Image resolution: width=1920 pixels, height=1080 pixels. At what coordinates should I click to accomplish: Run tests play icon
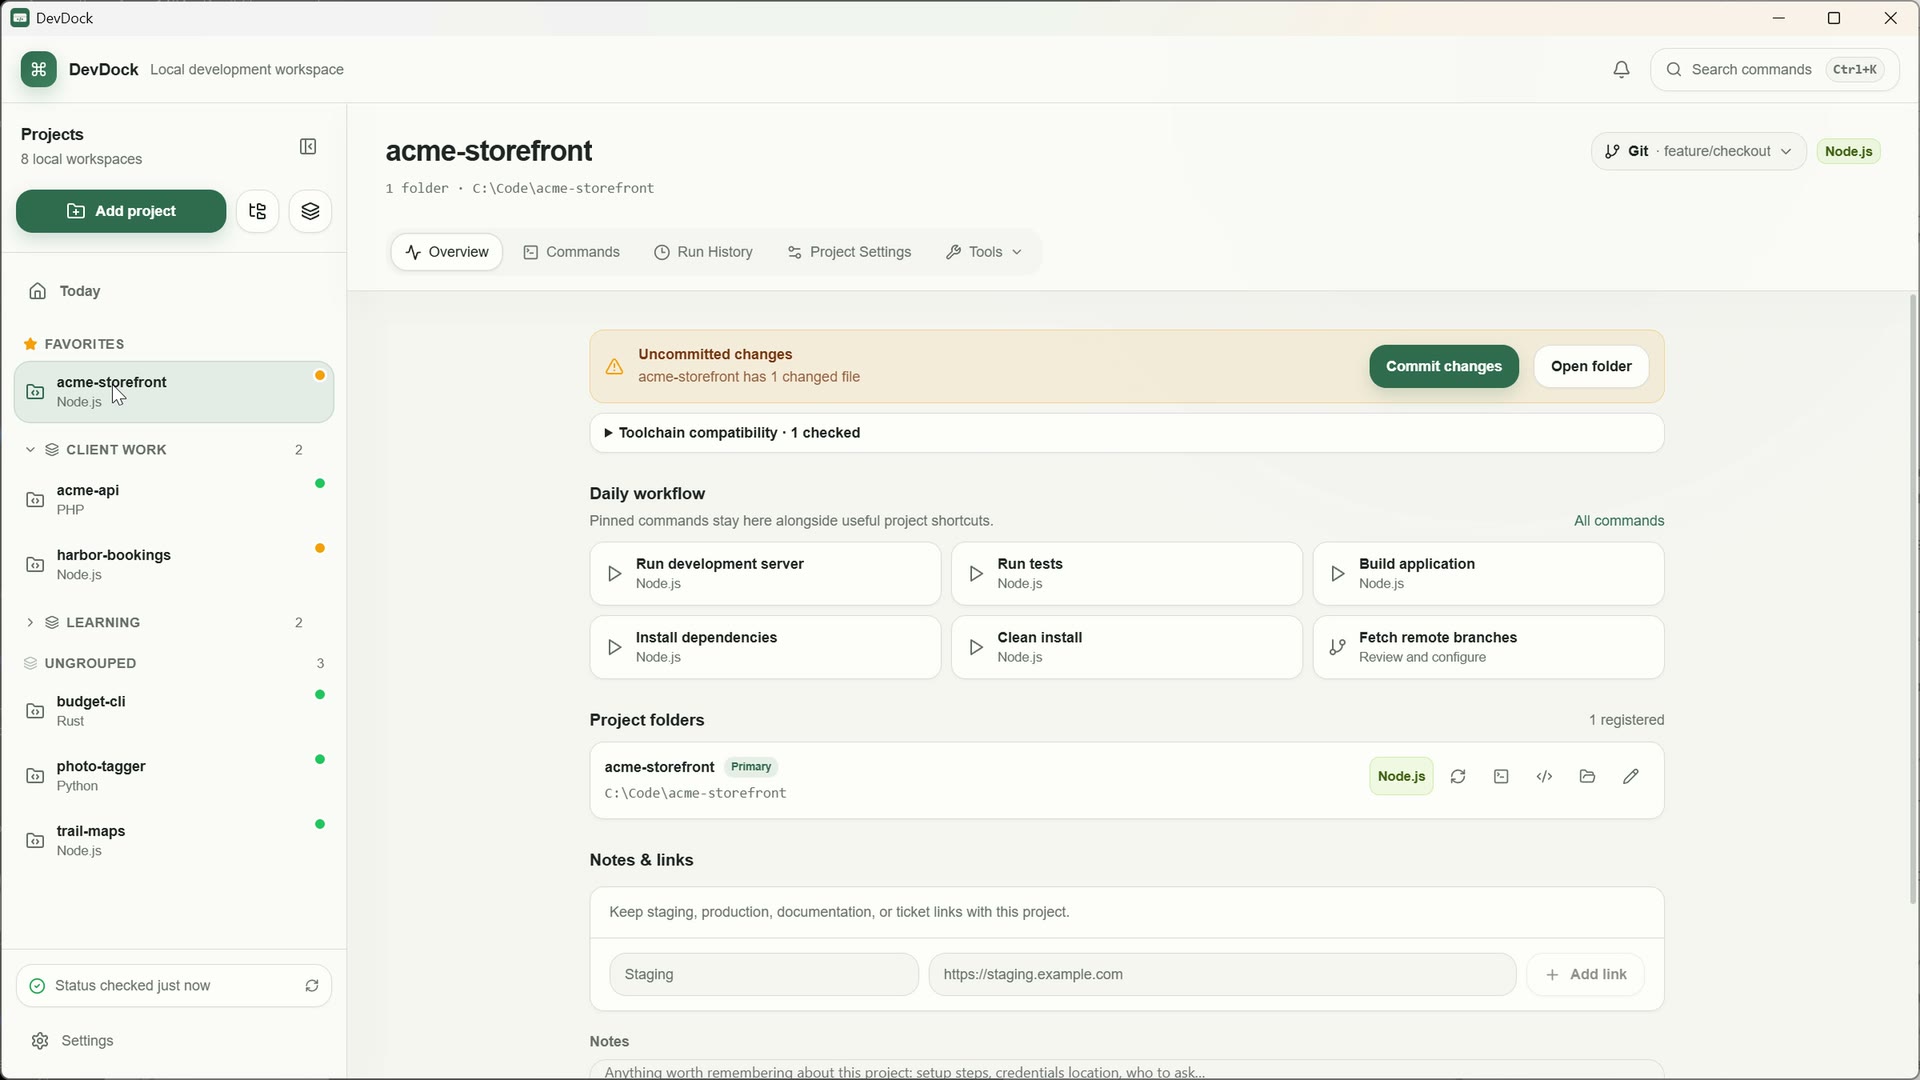click(976, 574)
